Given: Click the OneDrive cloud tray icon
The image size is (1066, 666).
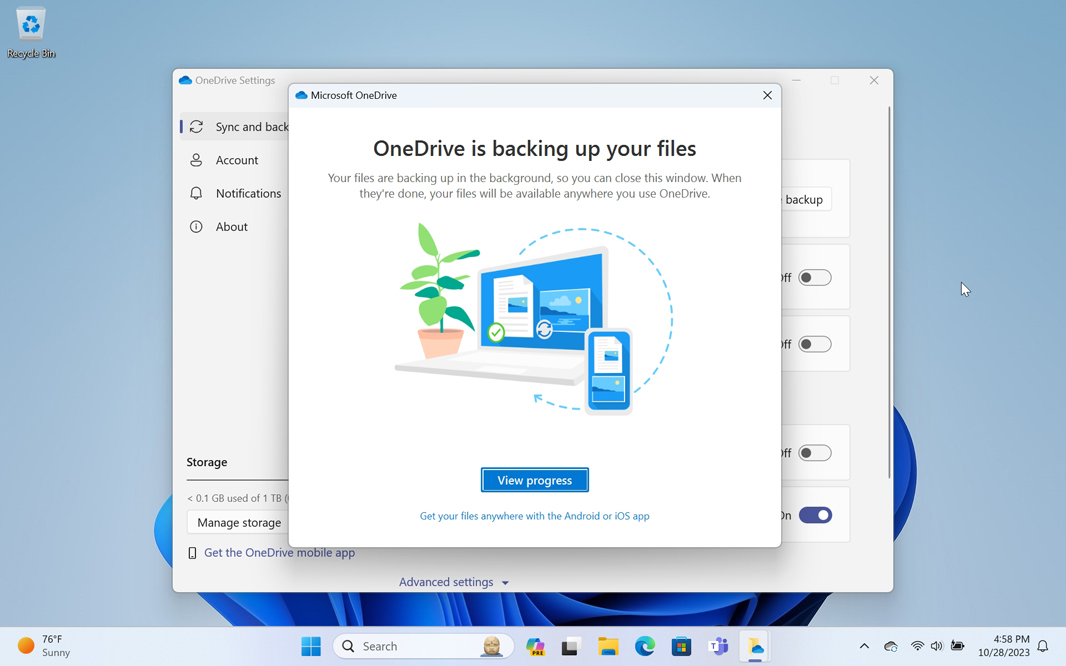Looking at the screenshot, I should pyautogui.click(x=890, y=647).
